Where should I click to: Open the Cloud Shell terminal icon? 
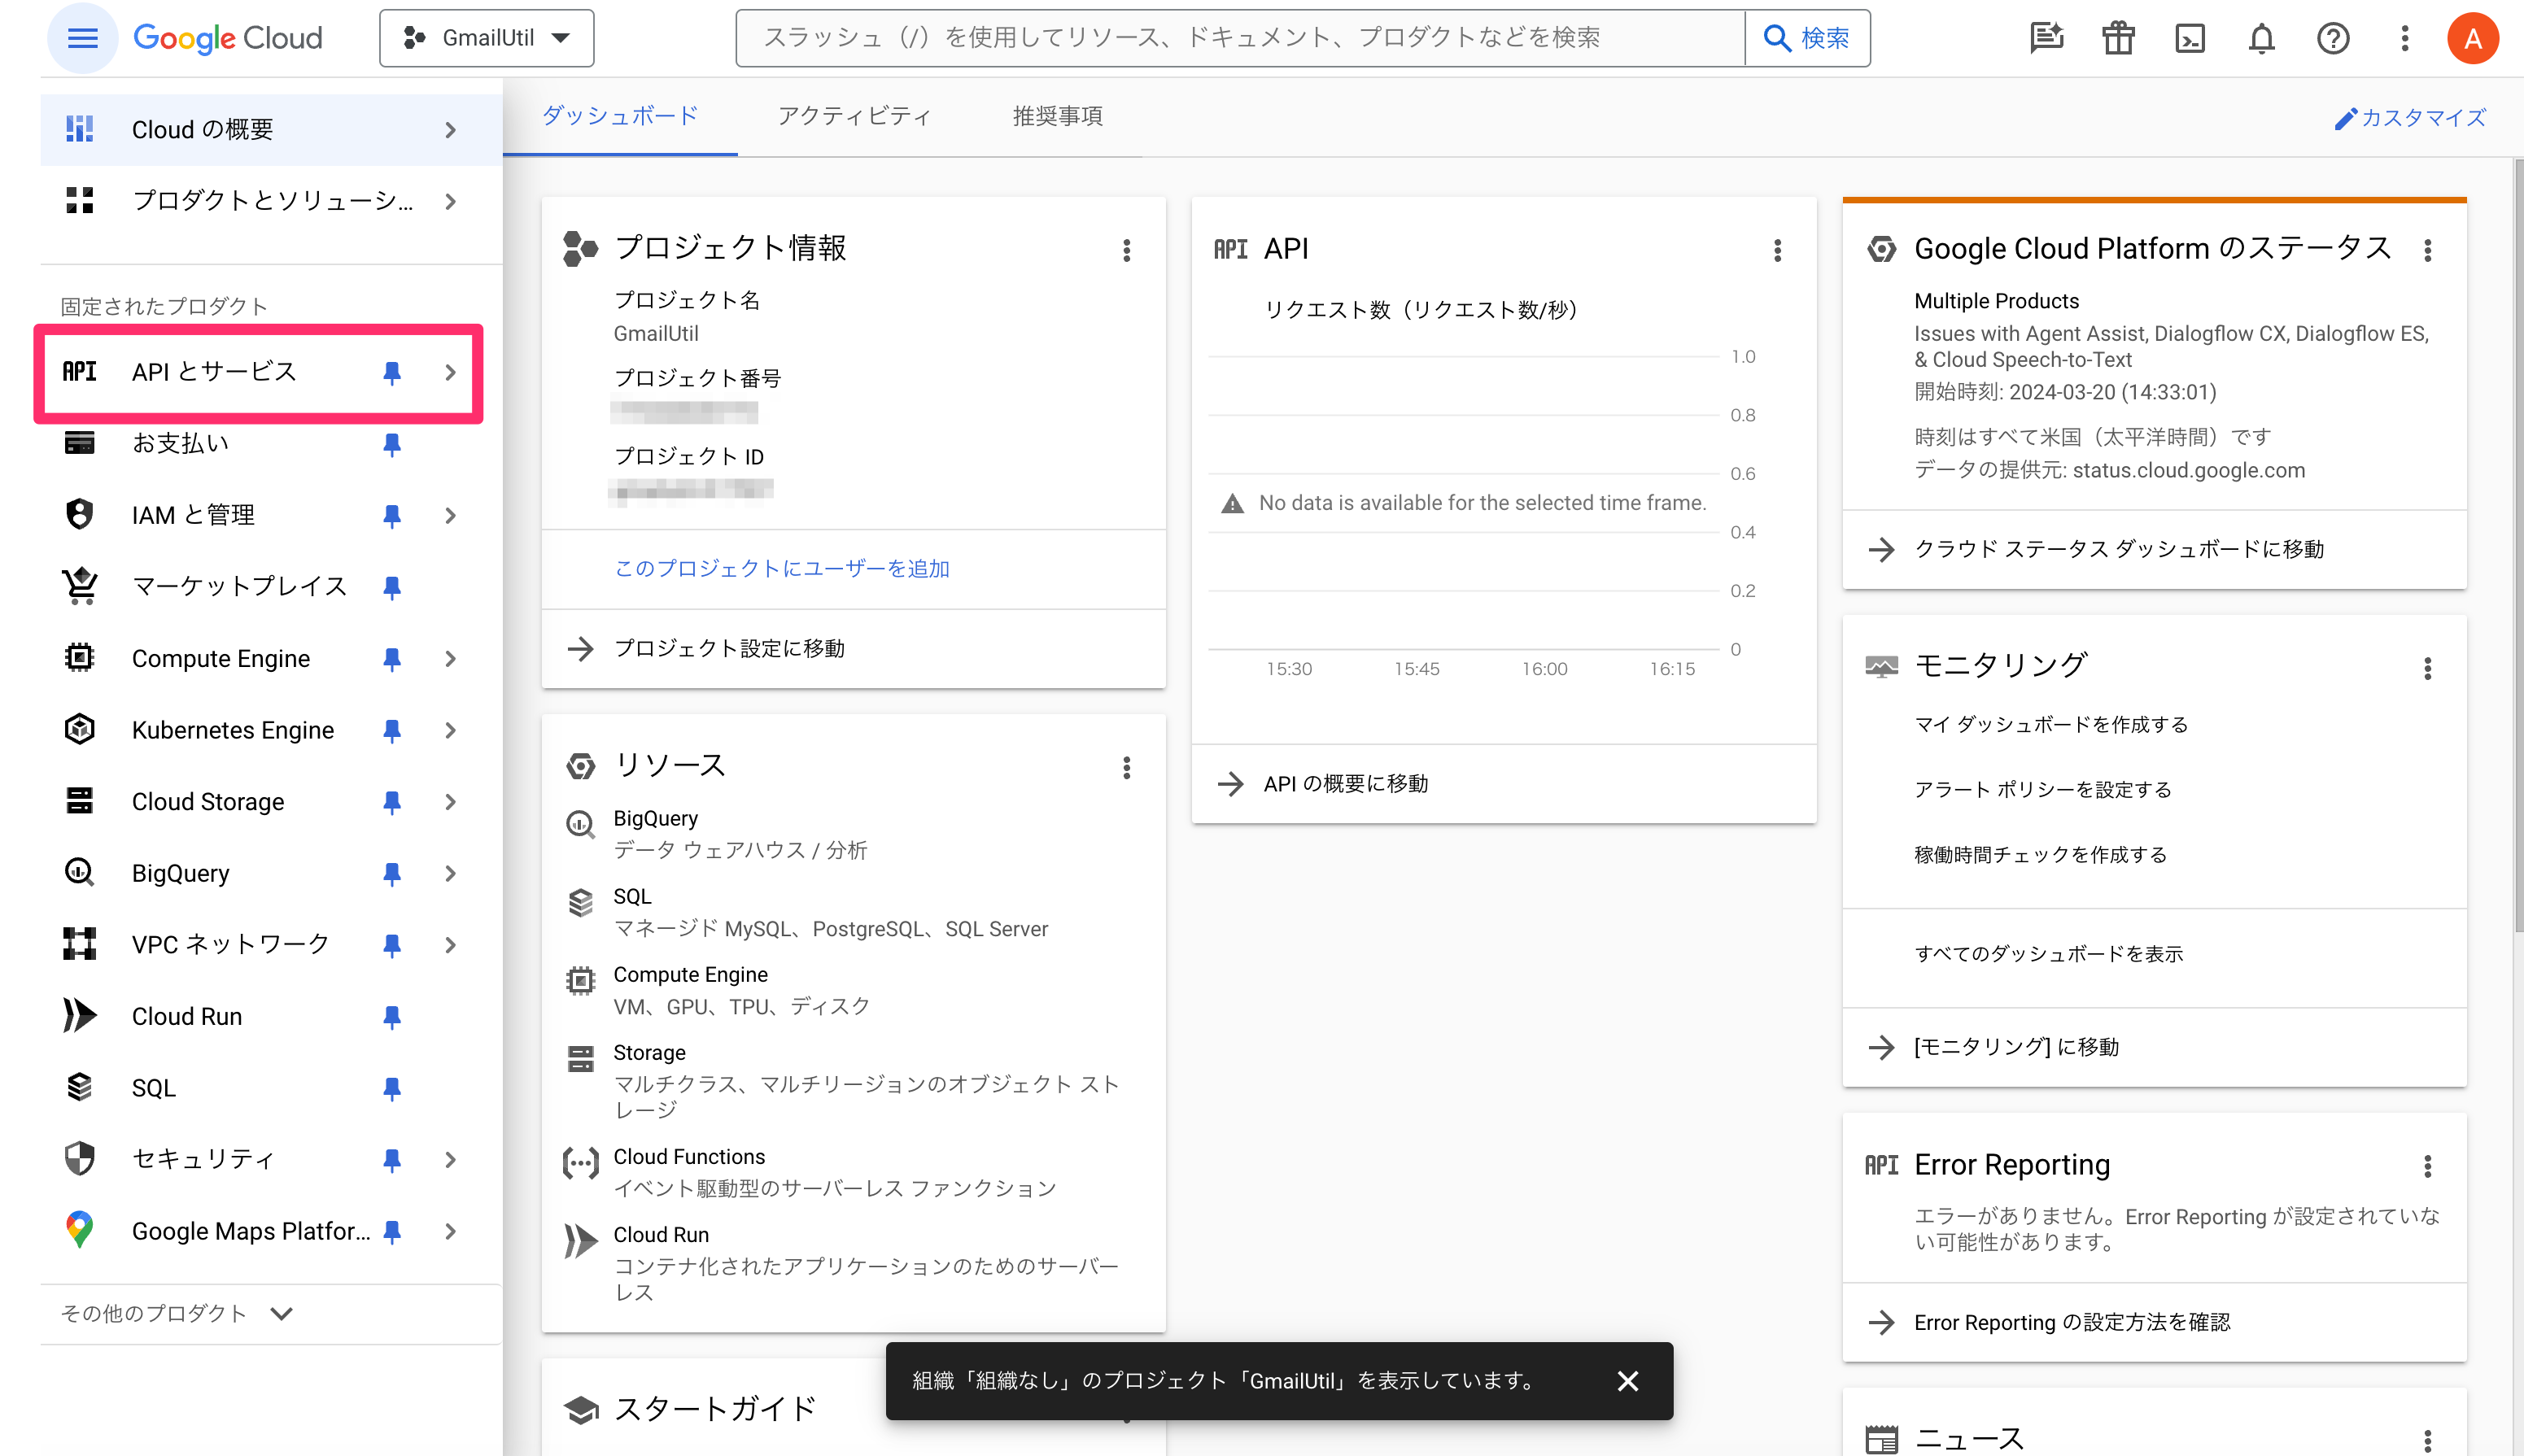(2189, 38)
